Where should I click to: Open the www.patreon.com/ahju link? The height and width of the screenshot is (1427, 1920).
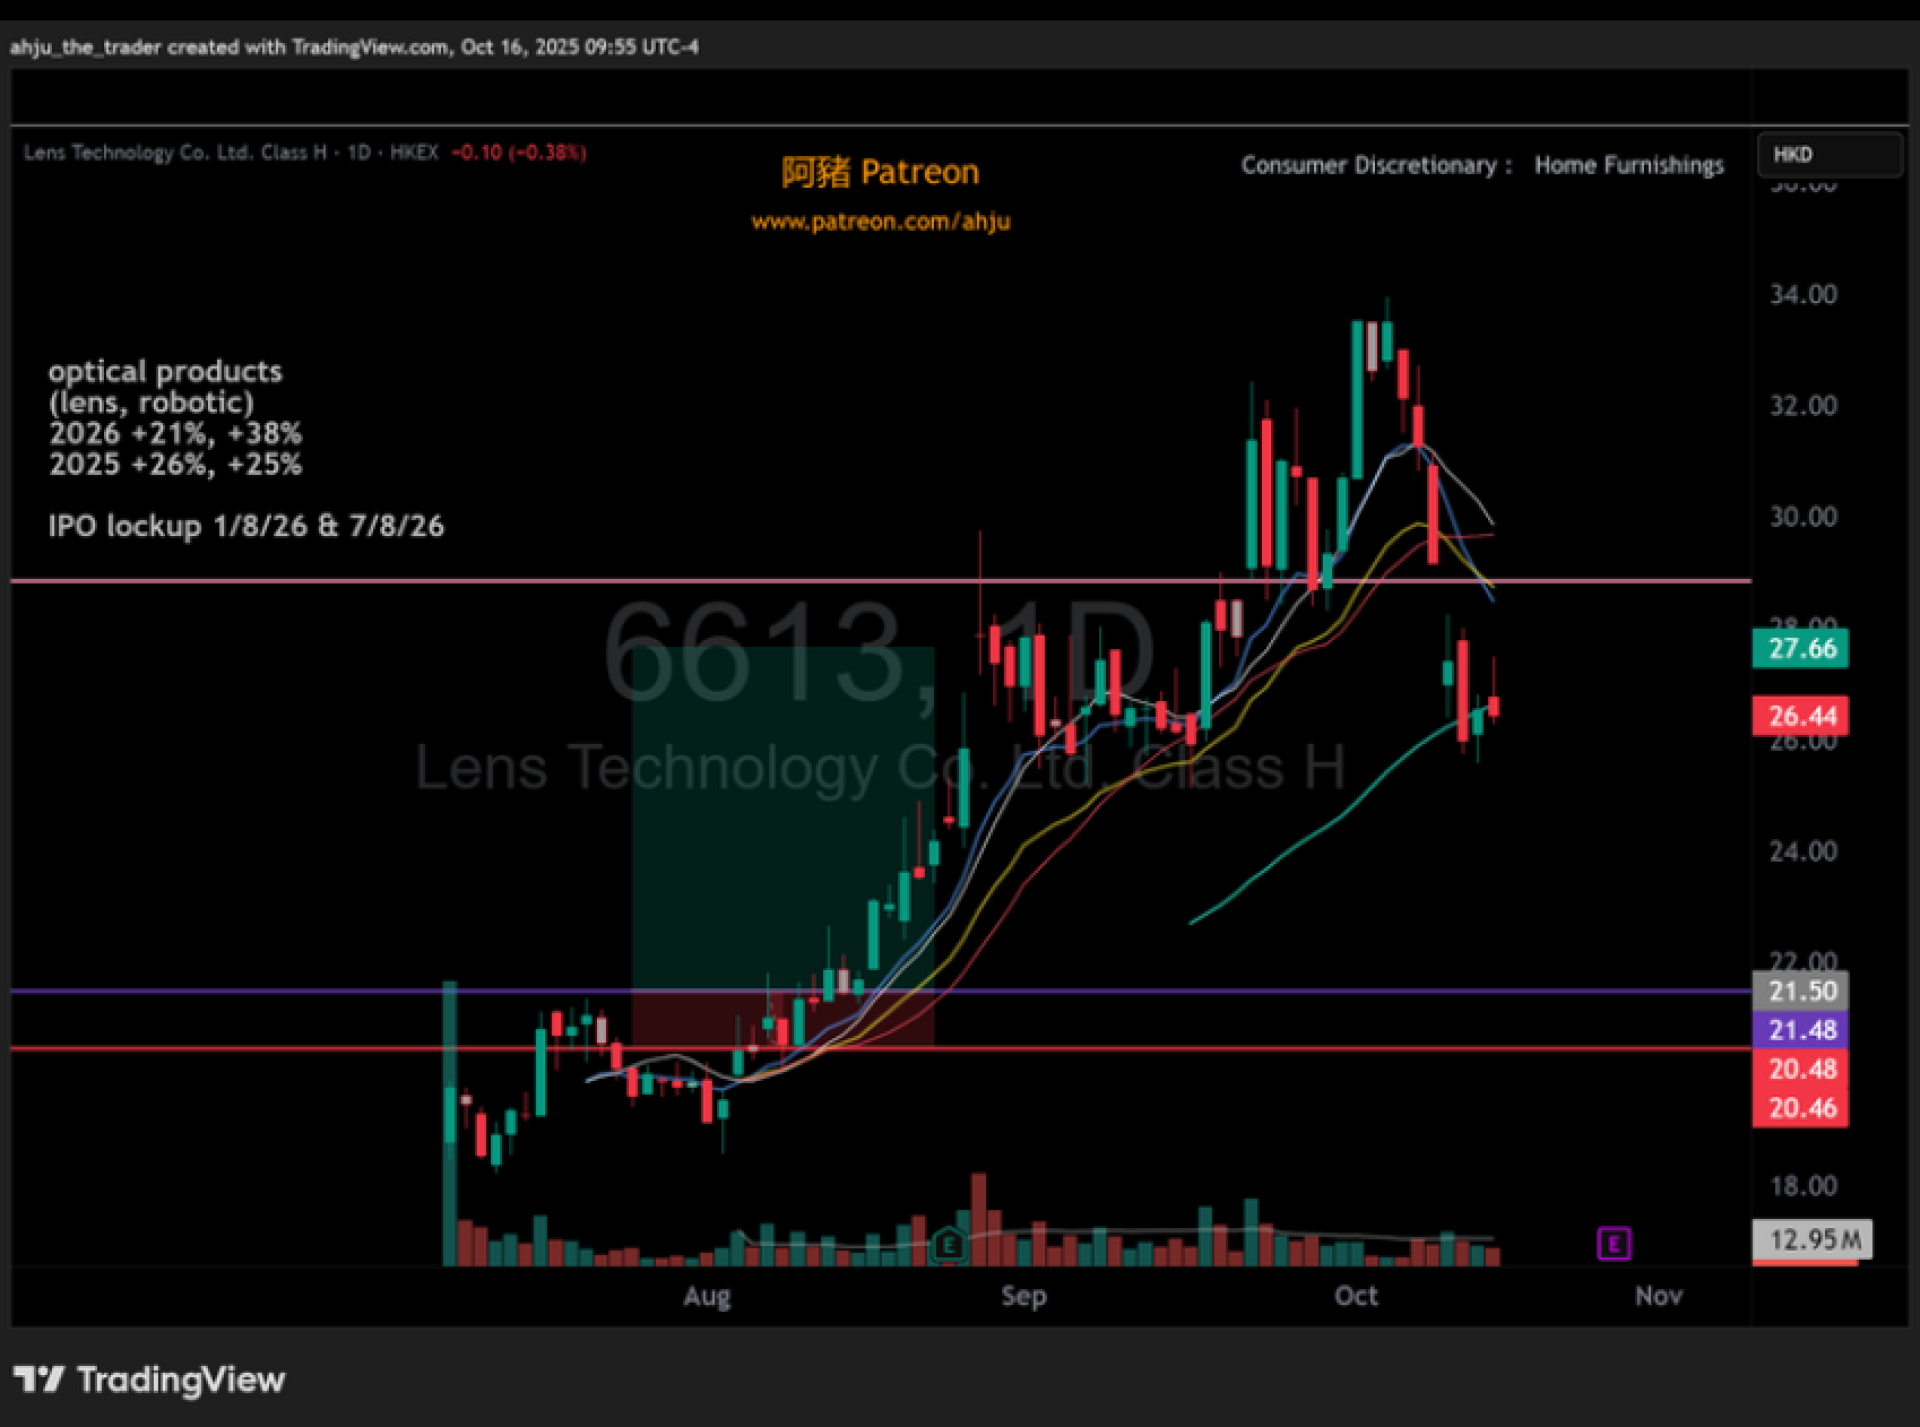880,221
